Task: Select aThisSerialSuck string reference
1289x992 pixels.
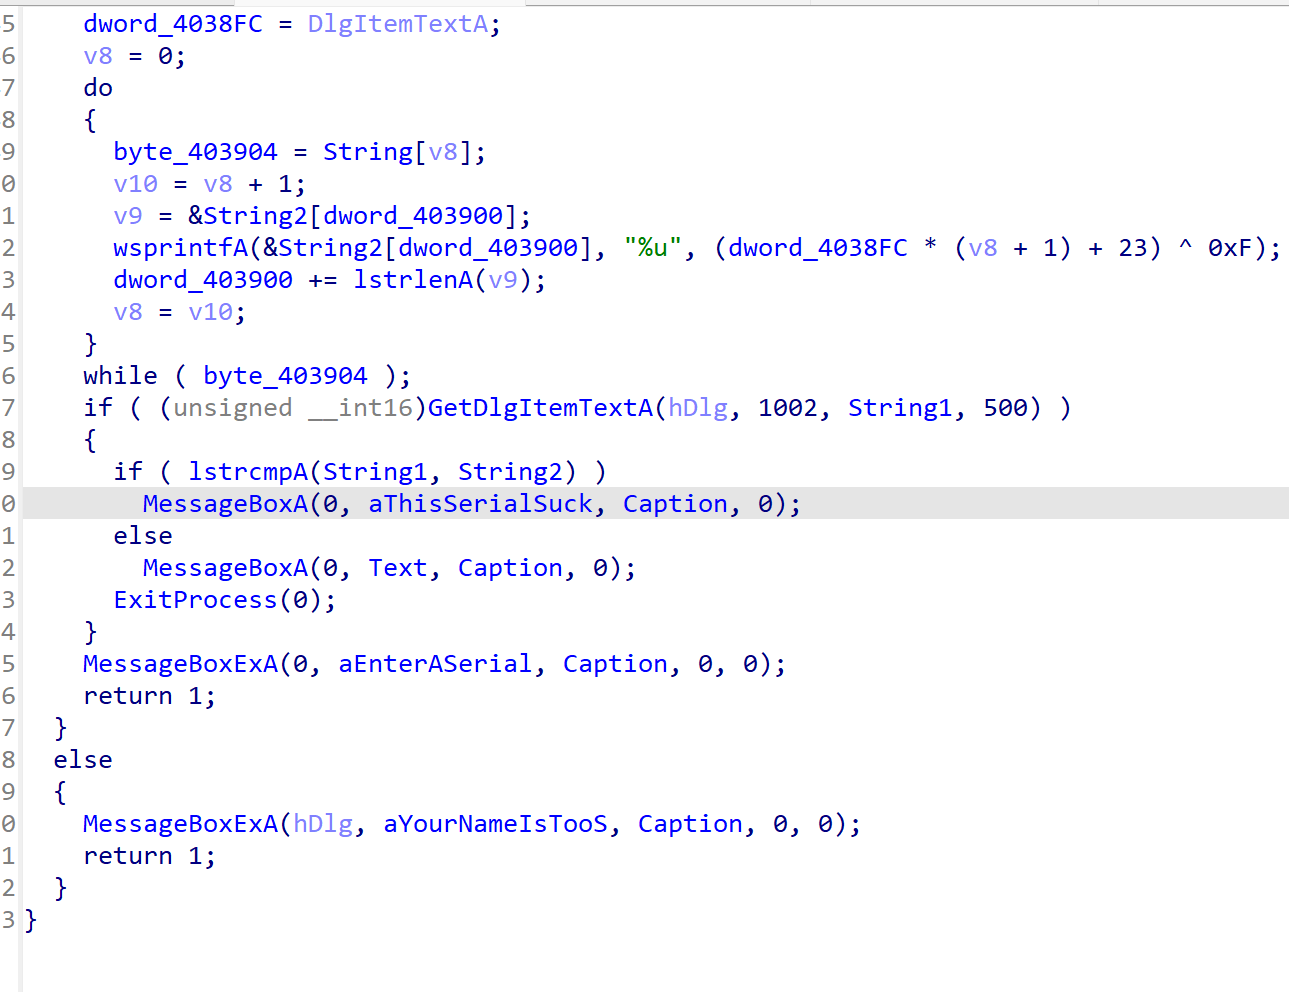Action: [x=480, y=504]
